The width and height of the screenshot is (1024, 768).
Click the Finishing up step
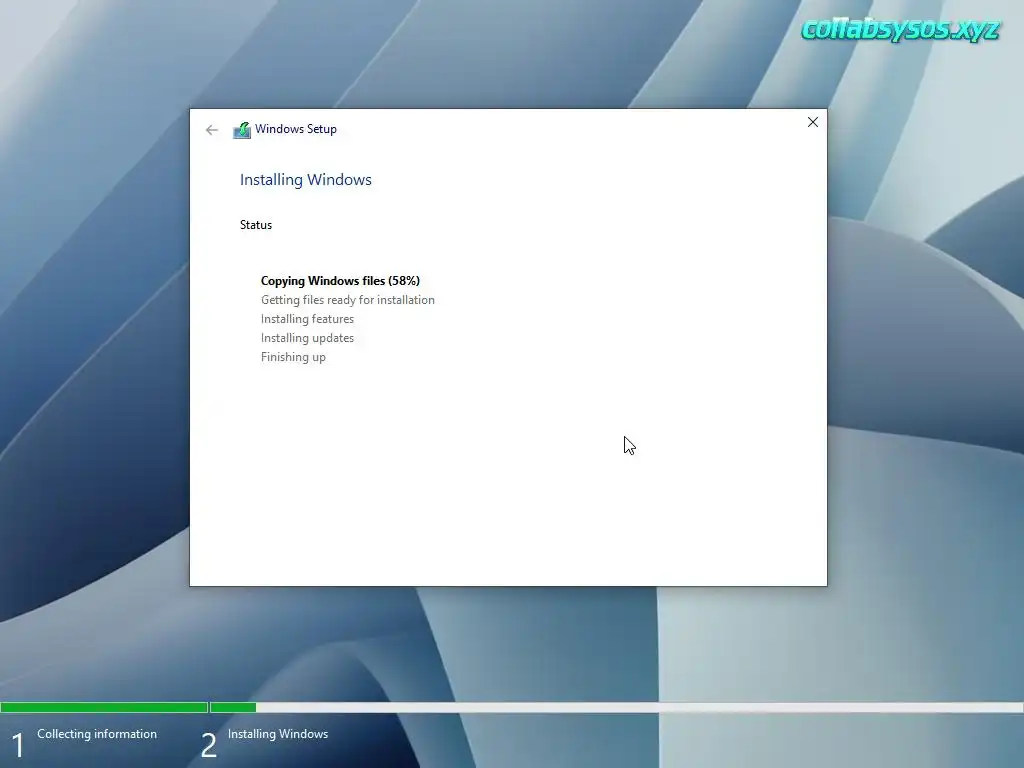tap(293, 357)
